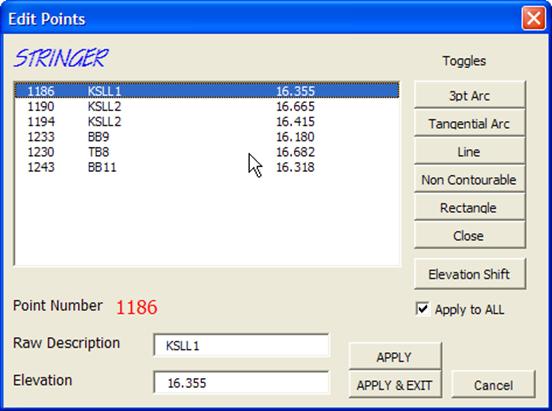Select point 1230 TB8 row

coord(207,152)
